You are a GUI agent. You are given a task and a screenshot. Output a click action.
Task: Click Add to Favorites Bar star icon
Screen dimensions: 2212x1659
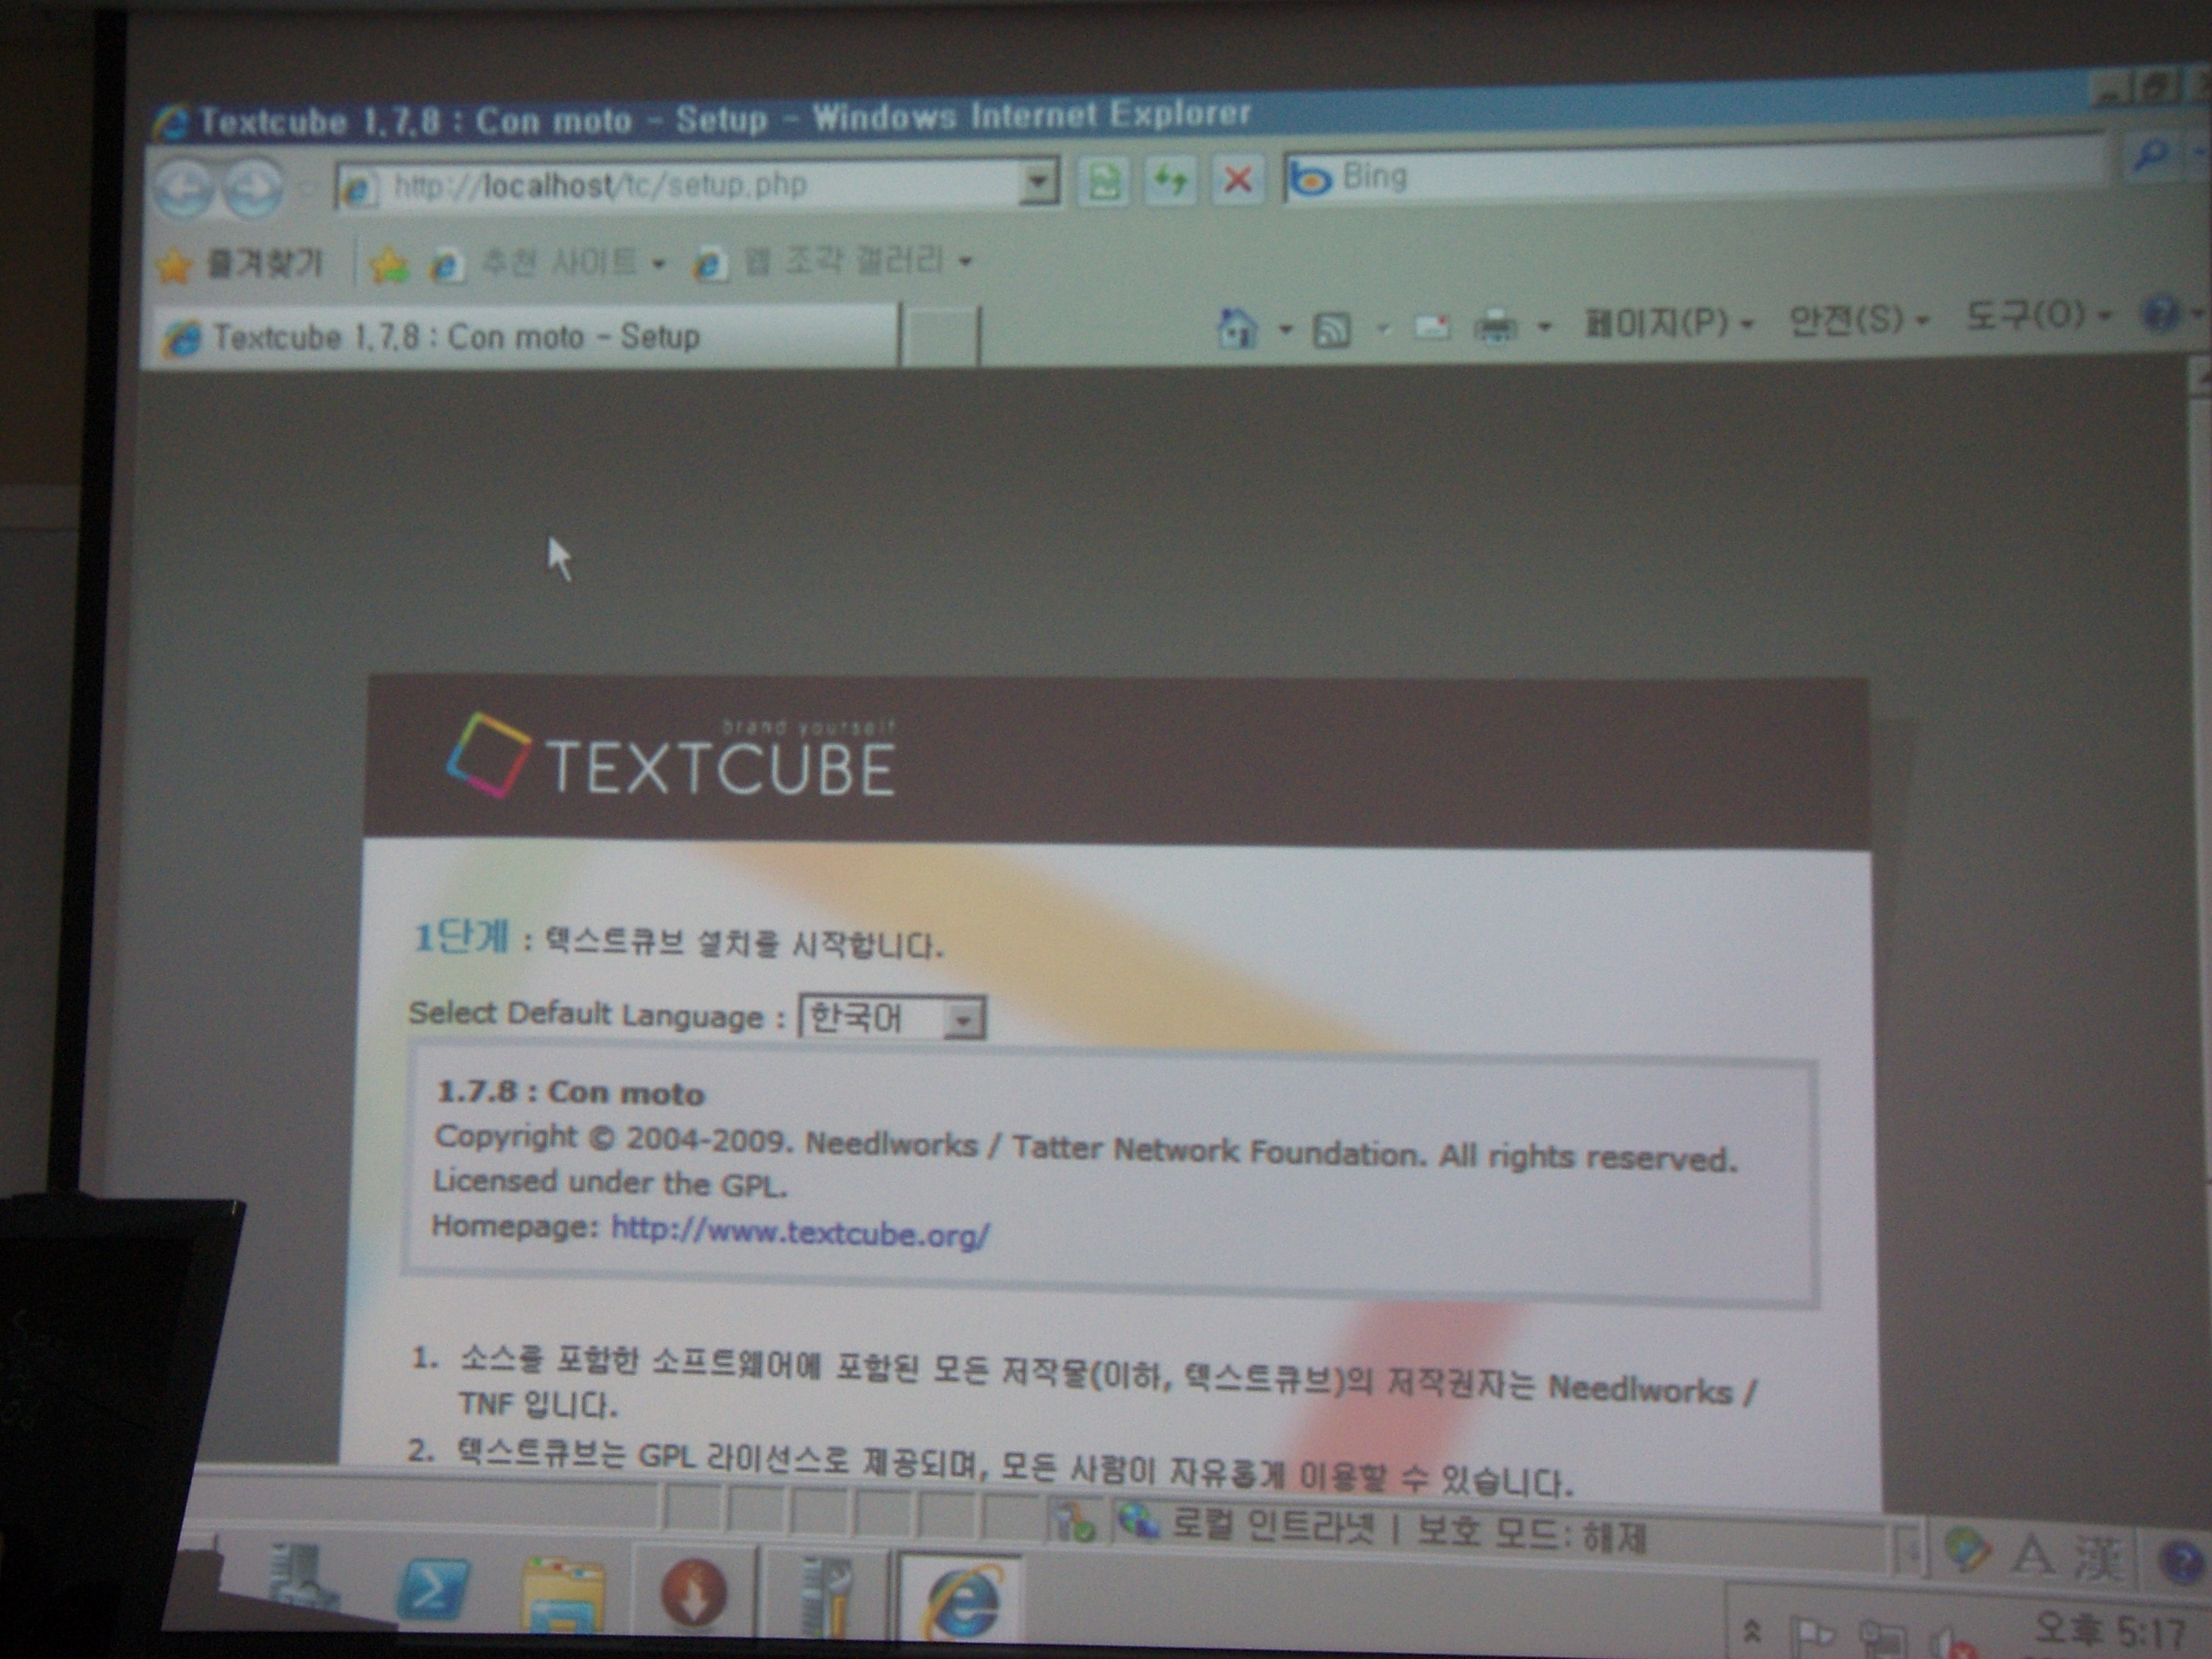point(388,265)
